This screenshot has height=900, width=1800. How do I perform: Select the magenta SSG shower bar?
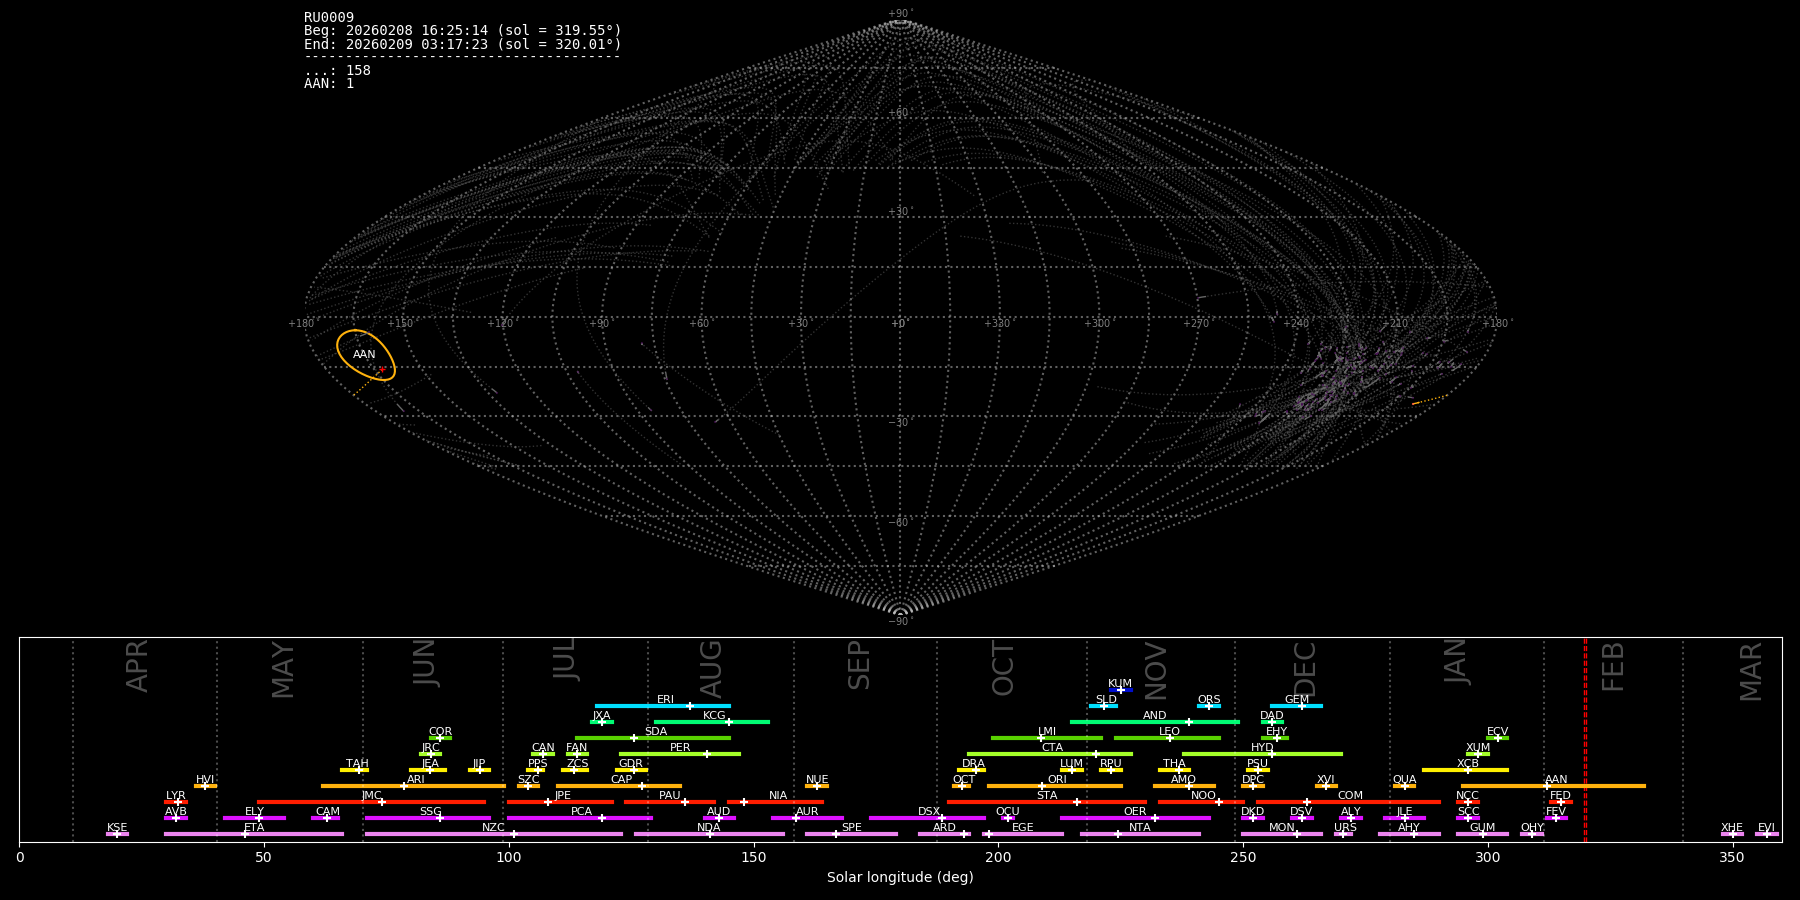click(428, 818)
